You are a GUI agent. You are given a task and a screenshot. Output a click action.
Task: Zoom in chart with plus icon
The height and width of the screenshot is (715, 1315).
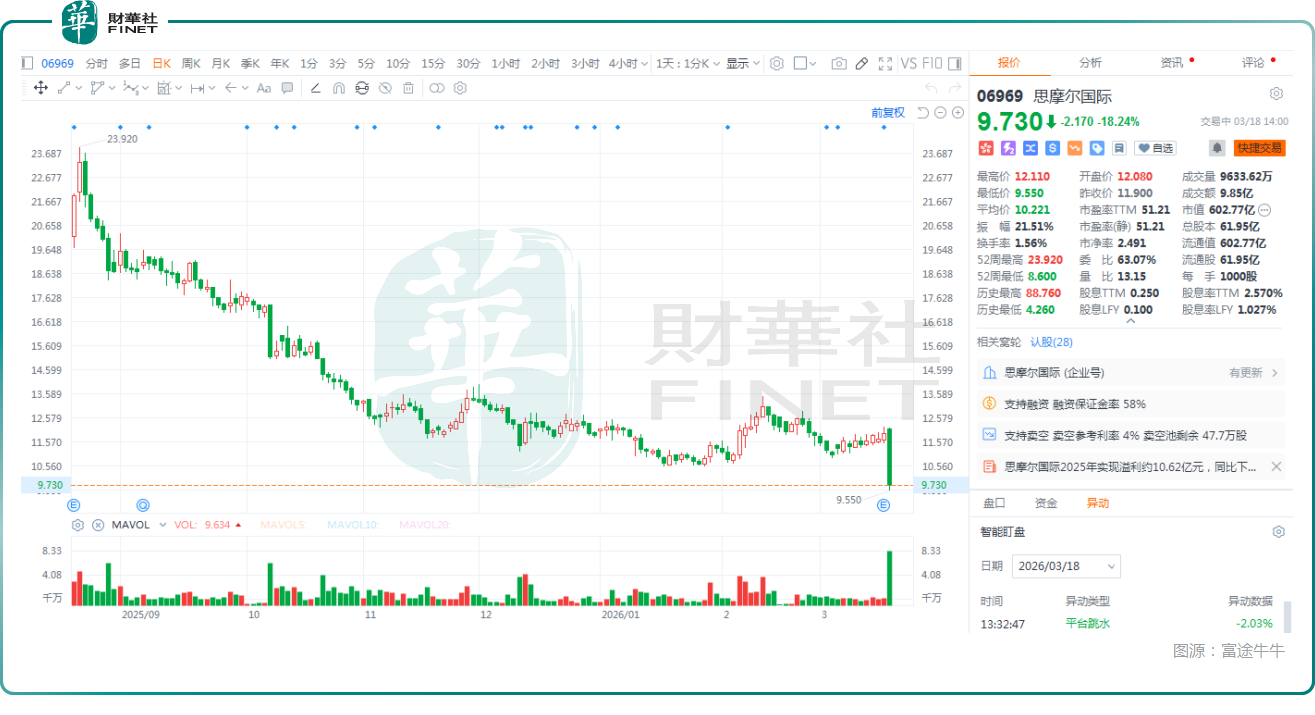click(959, 113)
